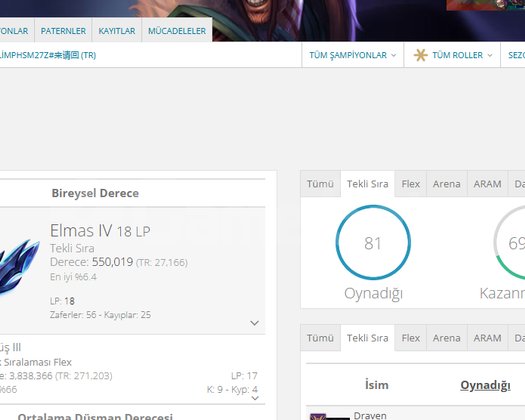Click the Sıralaması Flex label
Screen dimensions: 525x420
(x=38, y=362)
